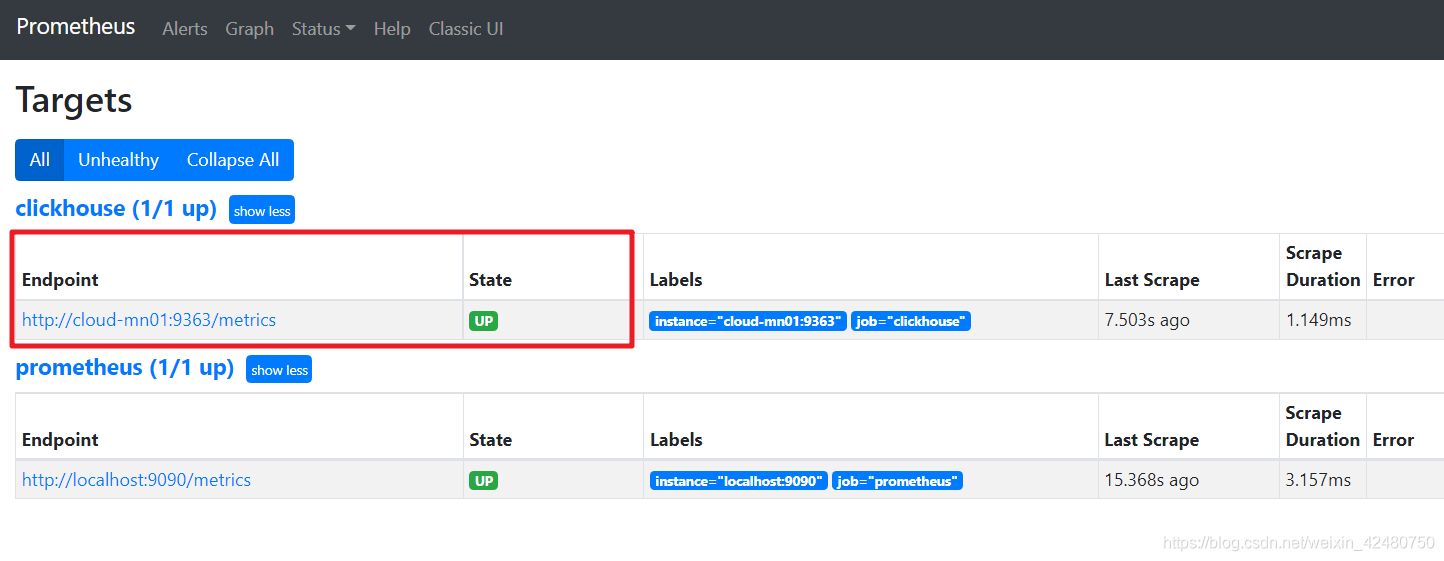Viewport: 1444px width, 561px height.
Task: Open the Graph page
Action: [x=249, y=29]
